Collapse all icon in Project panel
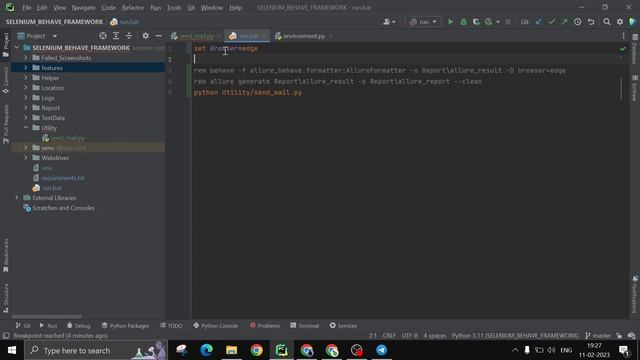The height and width of the screenshot is (360, 640). 129,36
